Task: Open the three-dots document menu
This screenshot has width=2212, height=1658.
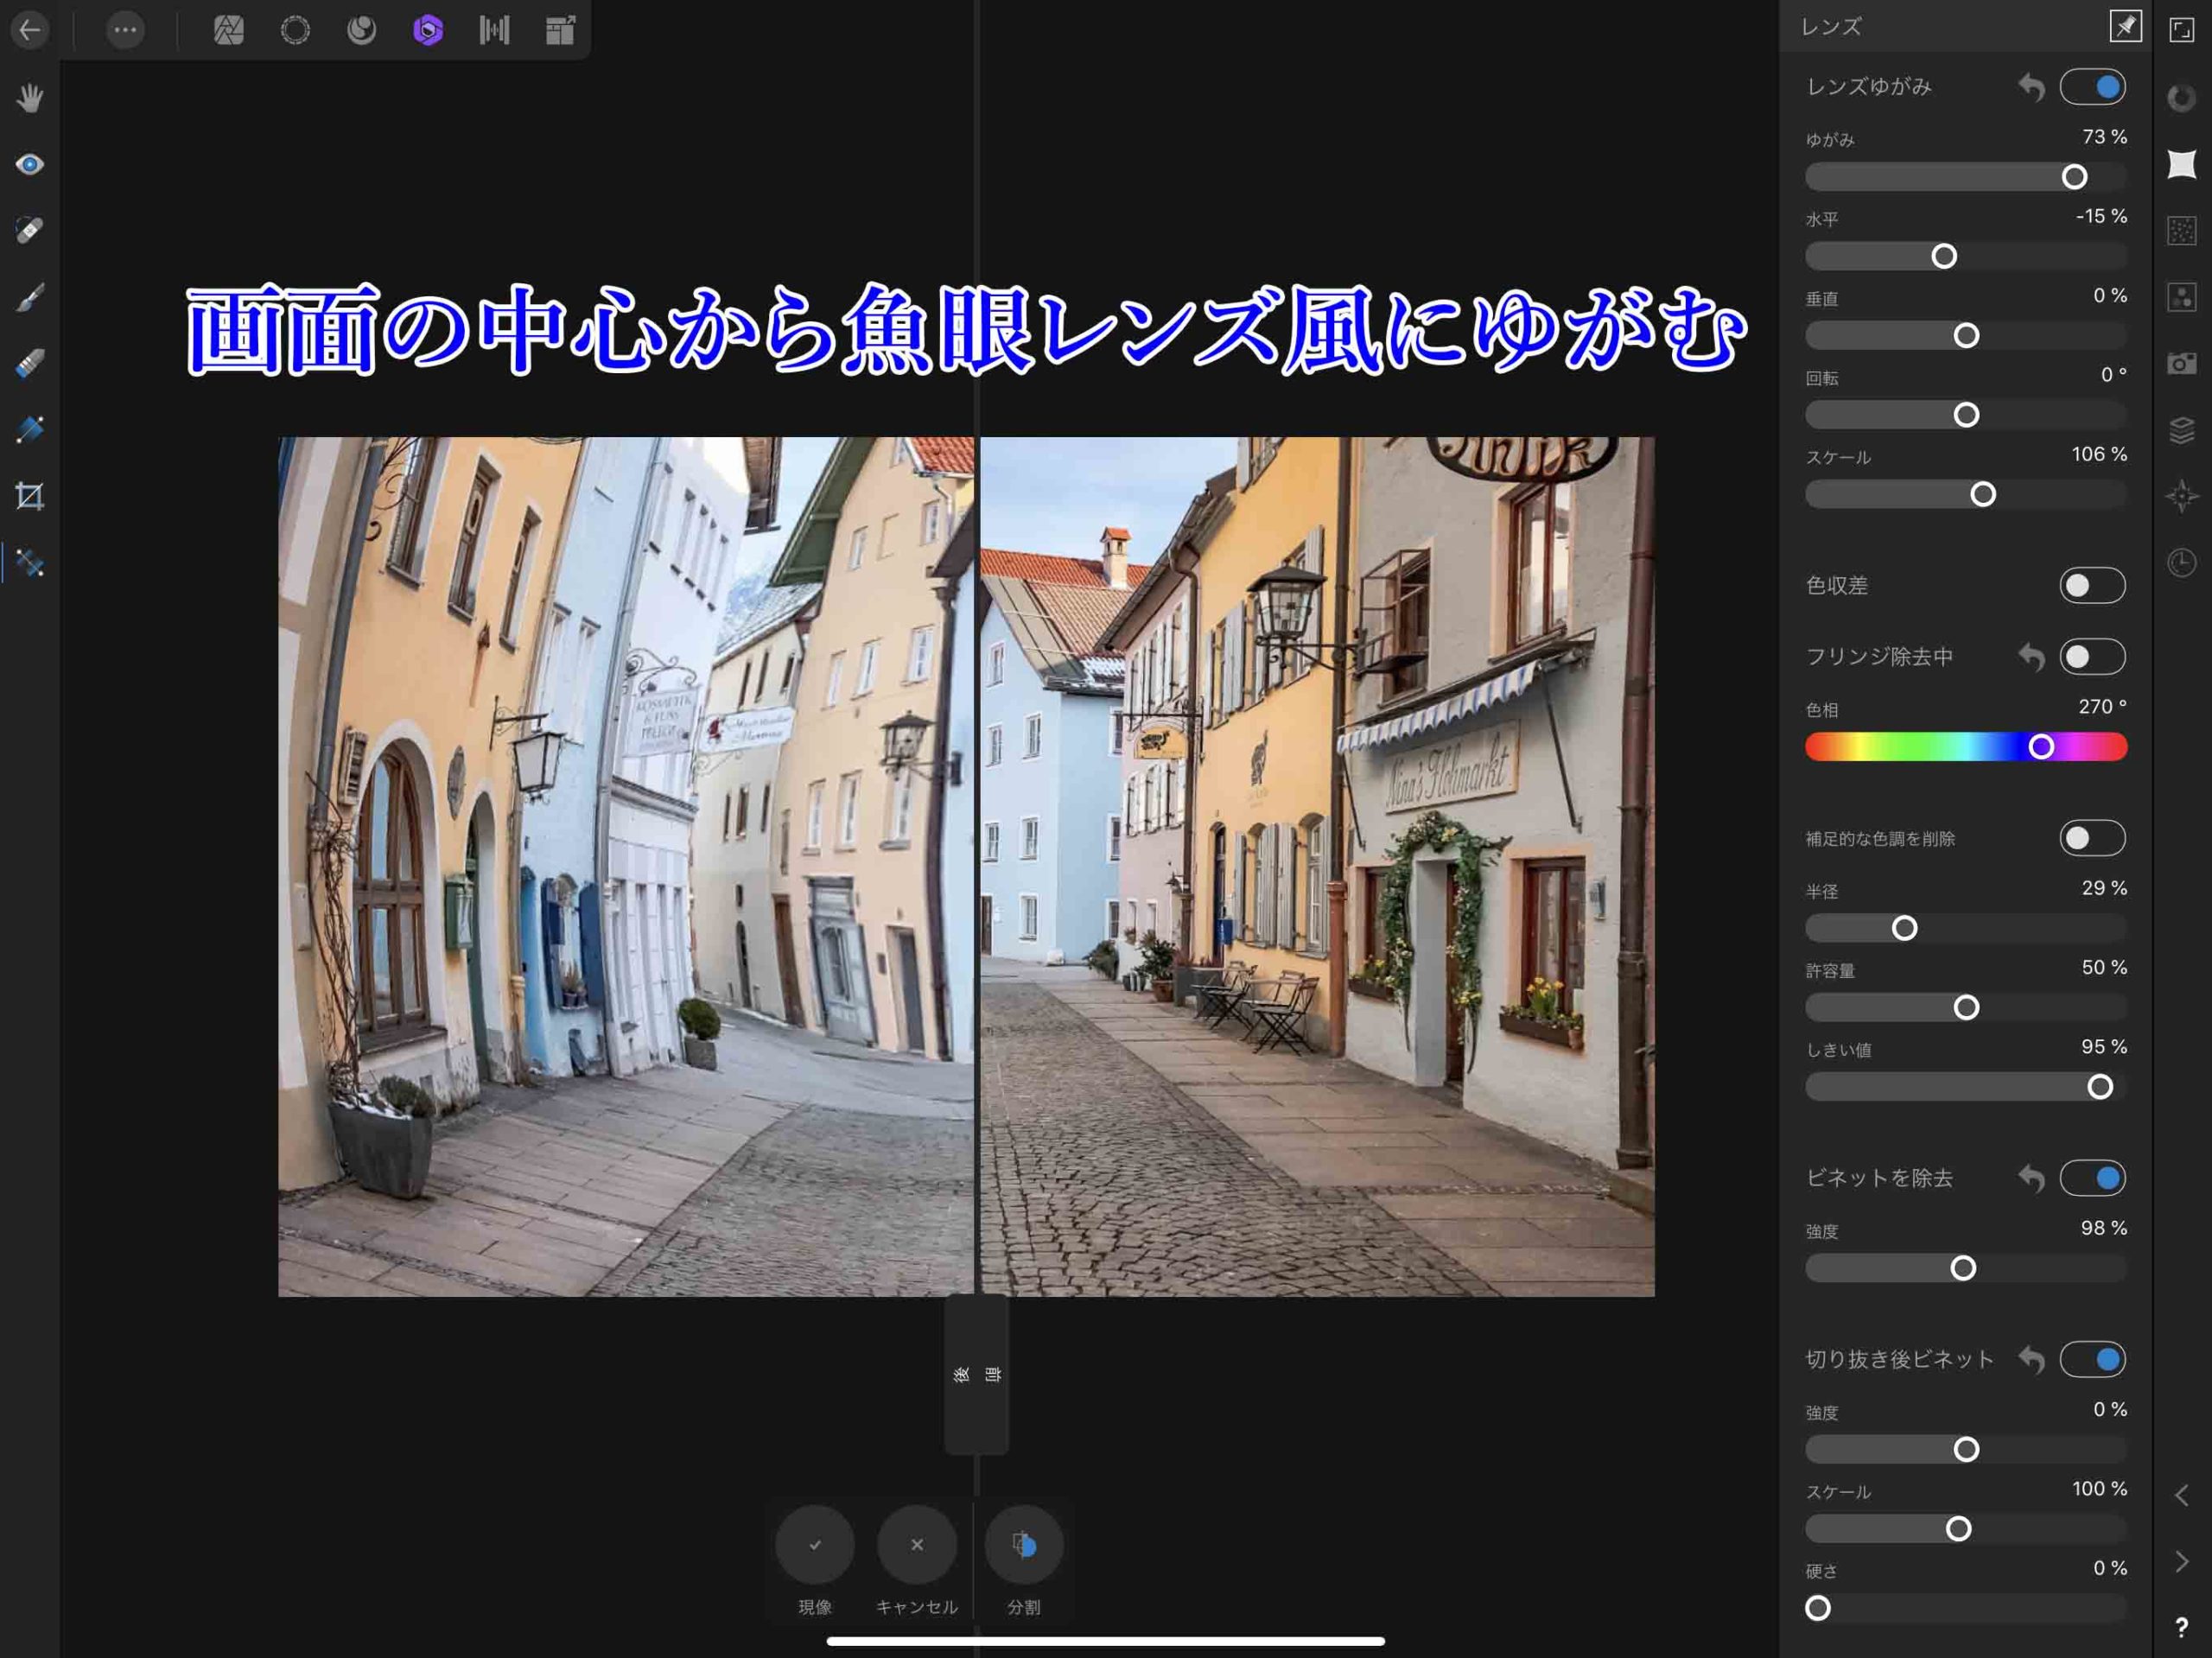Action: 125,30
